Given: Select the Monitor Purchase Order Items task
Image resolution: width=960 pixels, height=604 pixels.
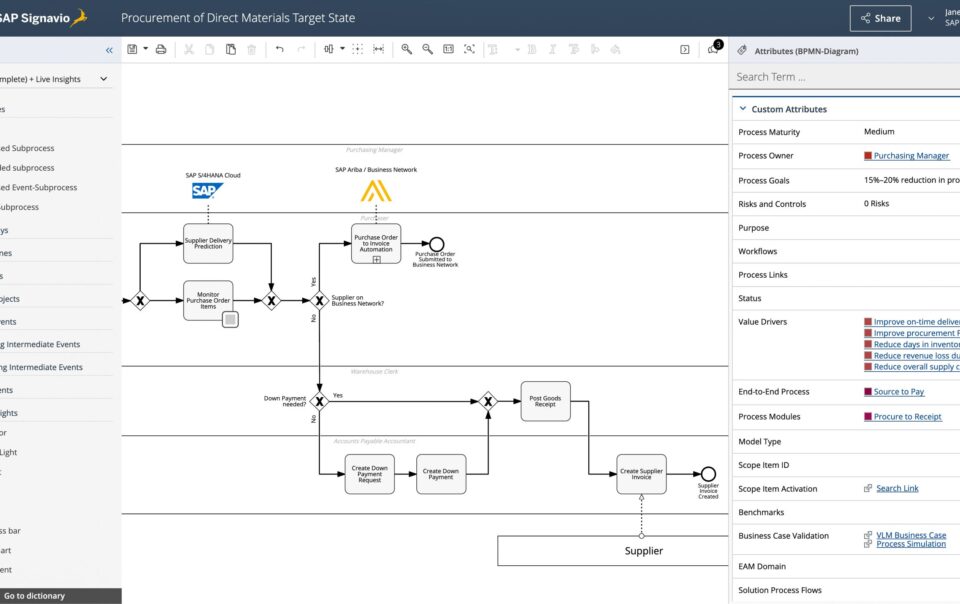Looking at the screenshot, I should point(208,300).
